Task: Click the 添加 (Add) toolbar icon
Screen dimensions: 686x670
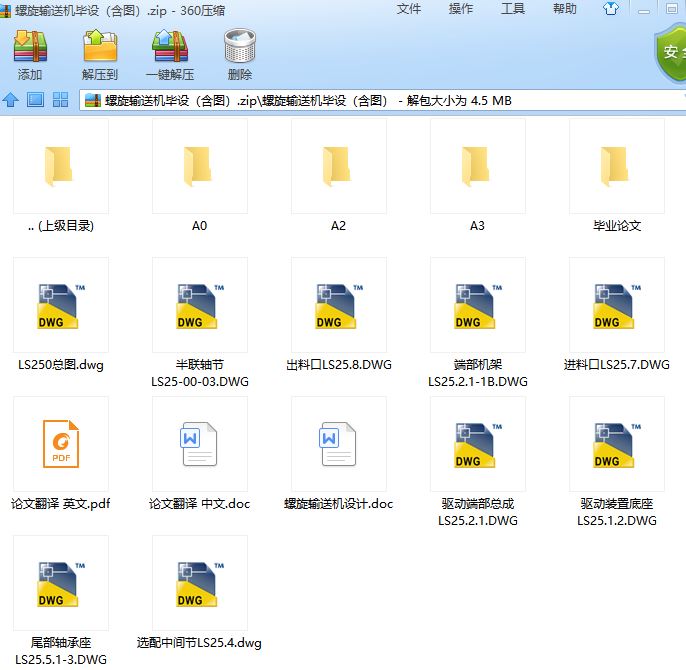Action: (30, 46)
